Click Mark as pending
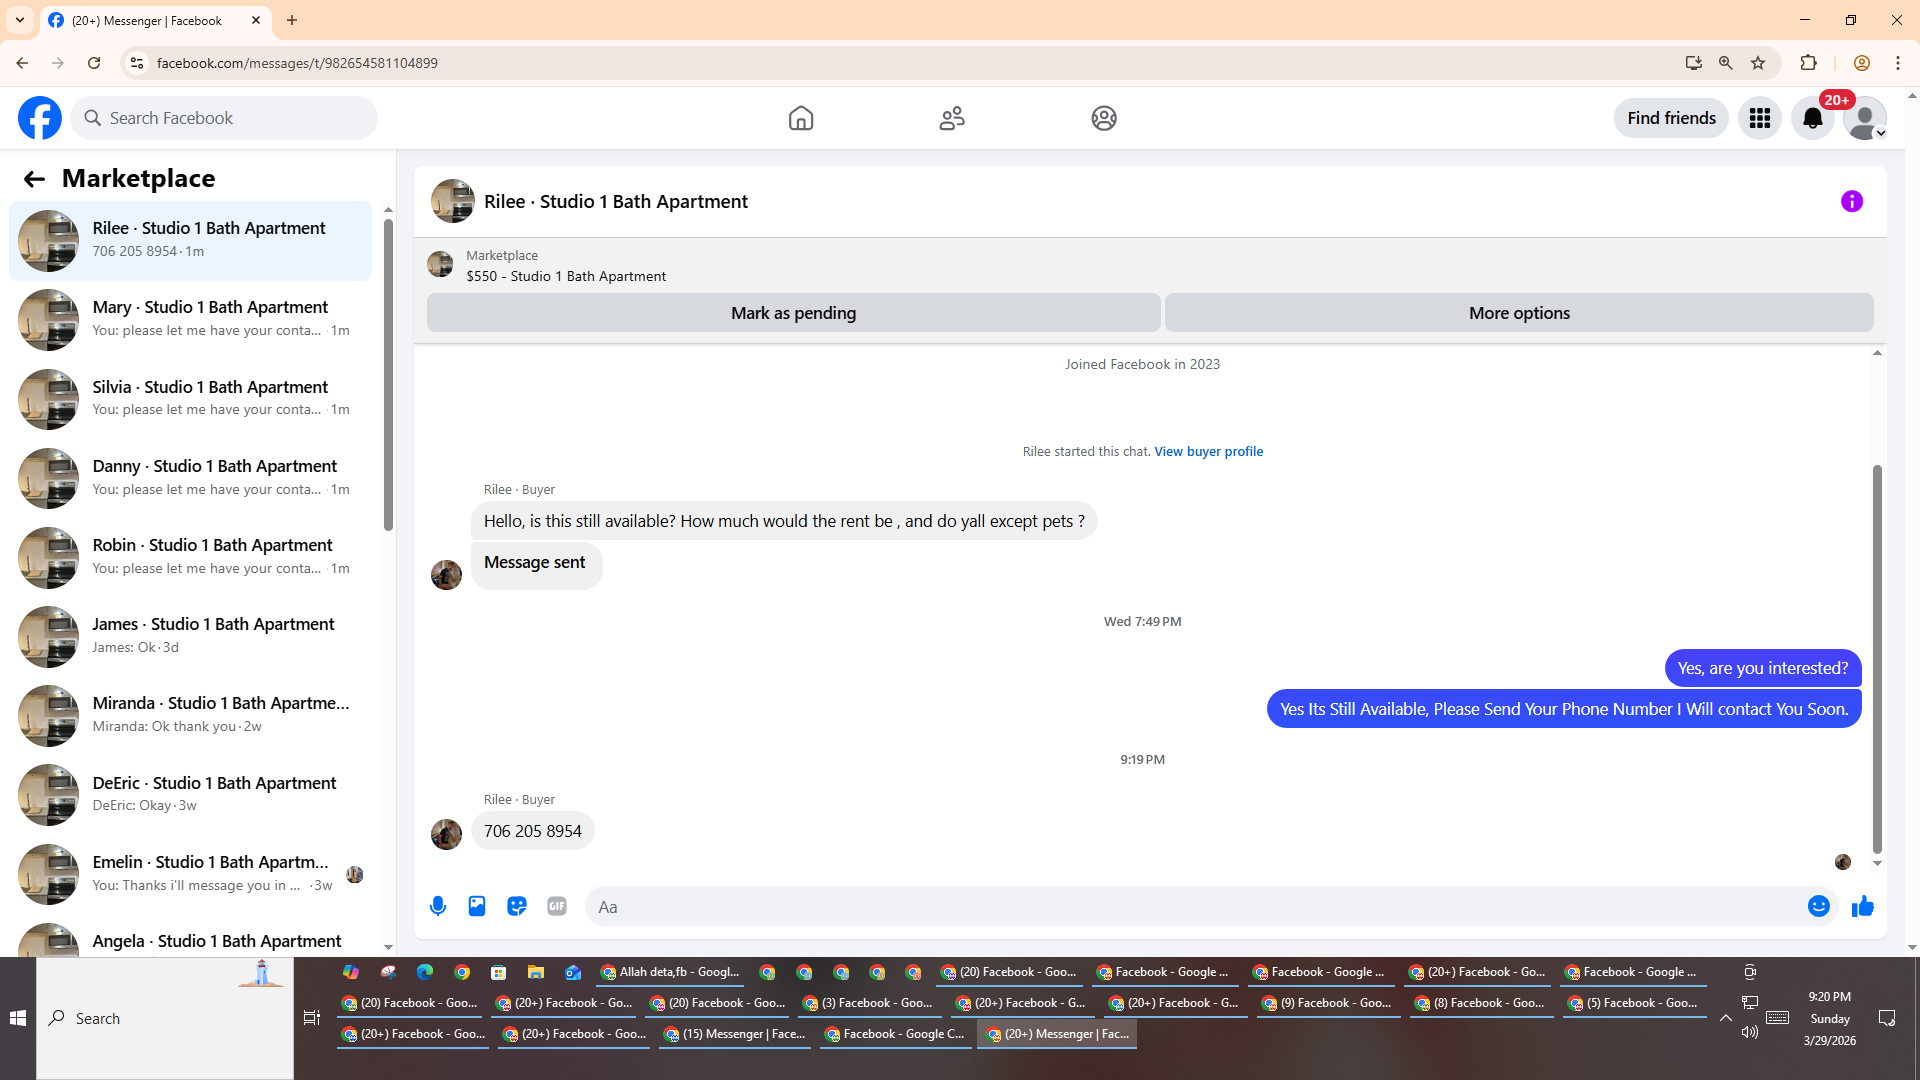This screenshot has height=1080, width=1920. [x=794, y=313]
